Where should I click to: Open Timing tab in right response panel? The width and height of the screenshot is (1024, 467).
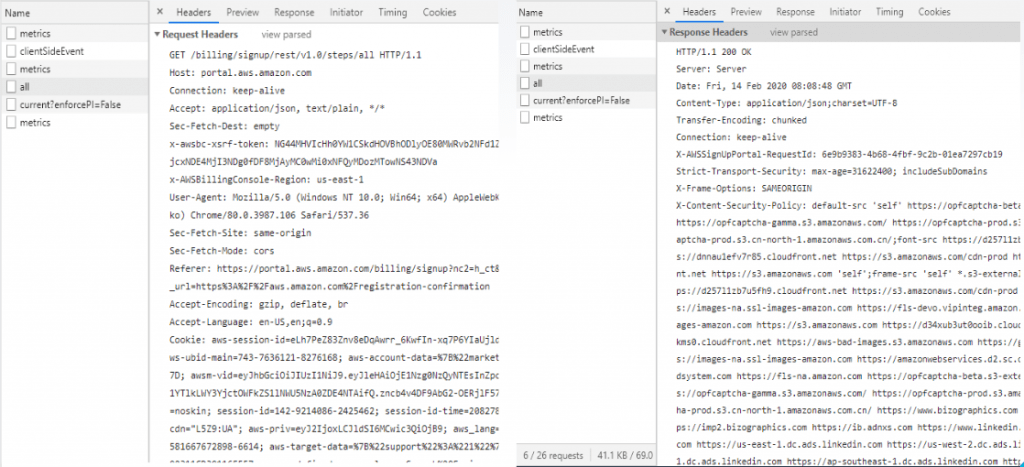pyautogui.click(x=889, y=12)
